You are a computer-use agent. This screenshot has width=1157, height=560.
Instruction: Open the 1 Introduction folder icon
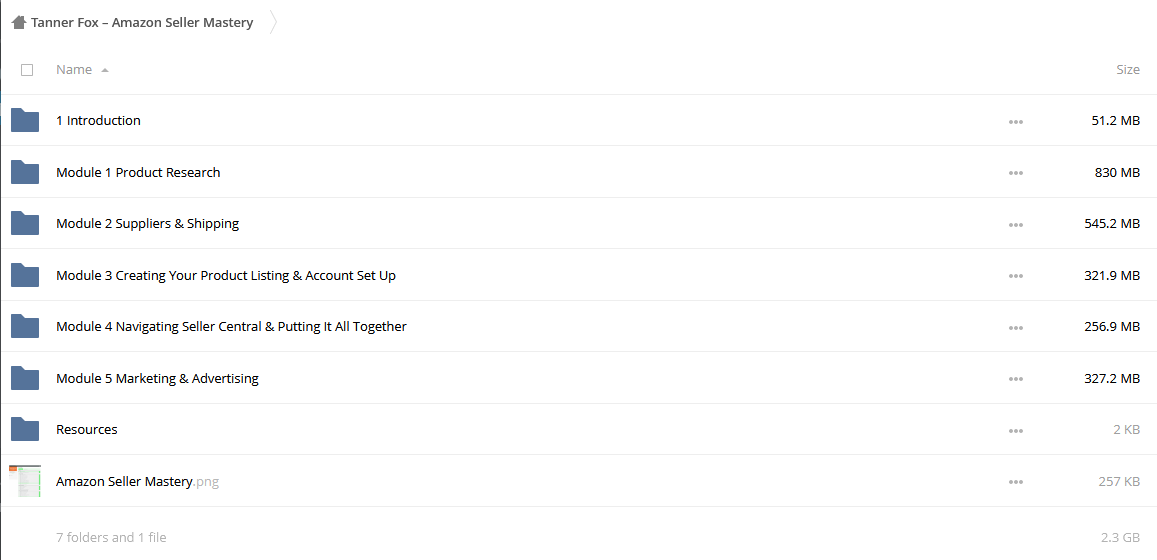pyautogui.click(x=25, y=120)
